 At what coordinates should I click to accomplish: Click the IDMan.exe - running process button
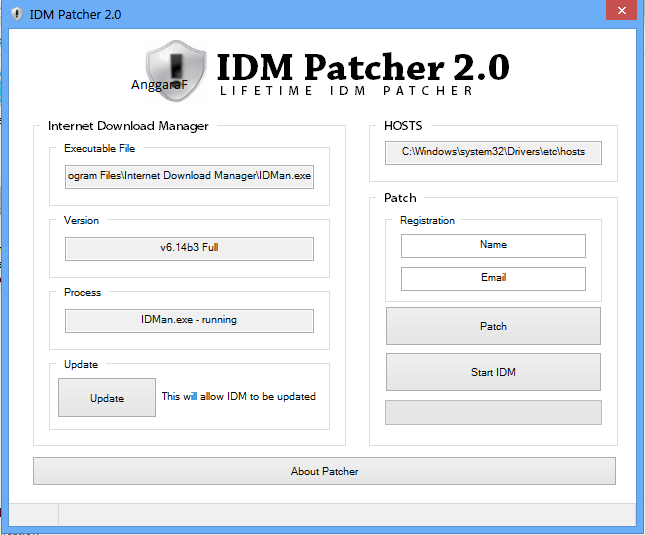tap(189, 321)
